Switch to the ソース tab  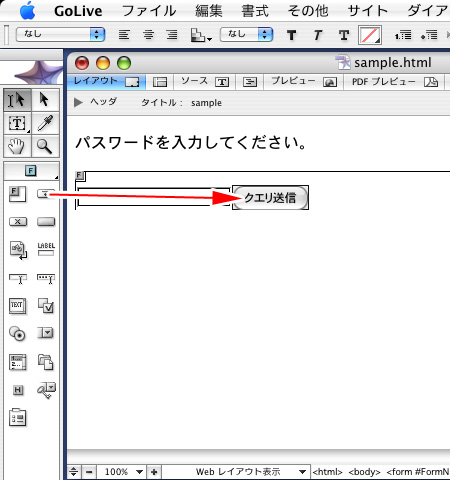204,81
